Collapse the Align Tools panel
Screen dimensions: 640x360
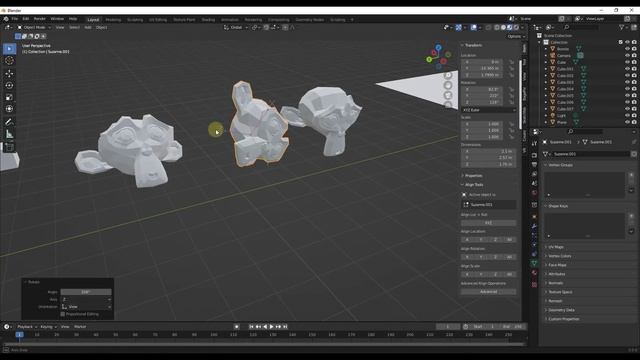click(474, 184)
